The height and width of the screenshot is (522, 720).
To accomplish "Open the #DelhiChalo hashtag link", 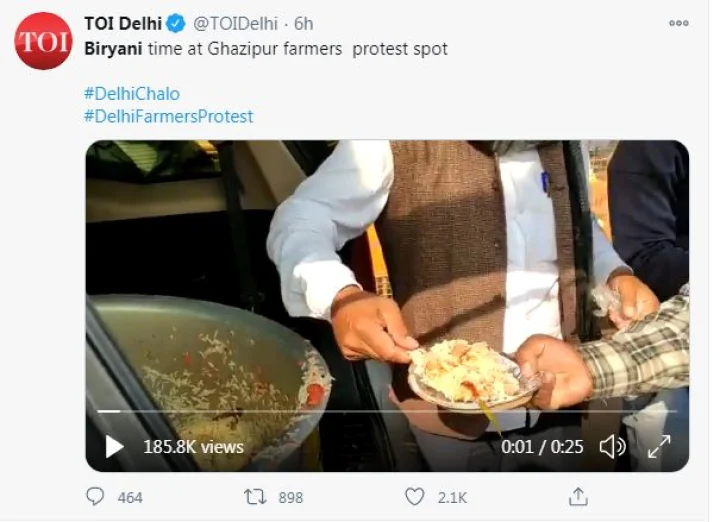I will click(x=131, y=93).
